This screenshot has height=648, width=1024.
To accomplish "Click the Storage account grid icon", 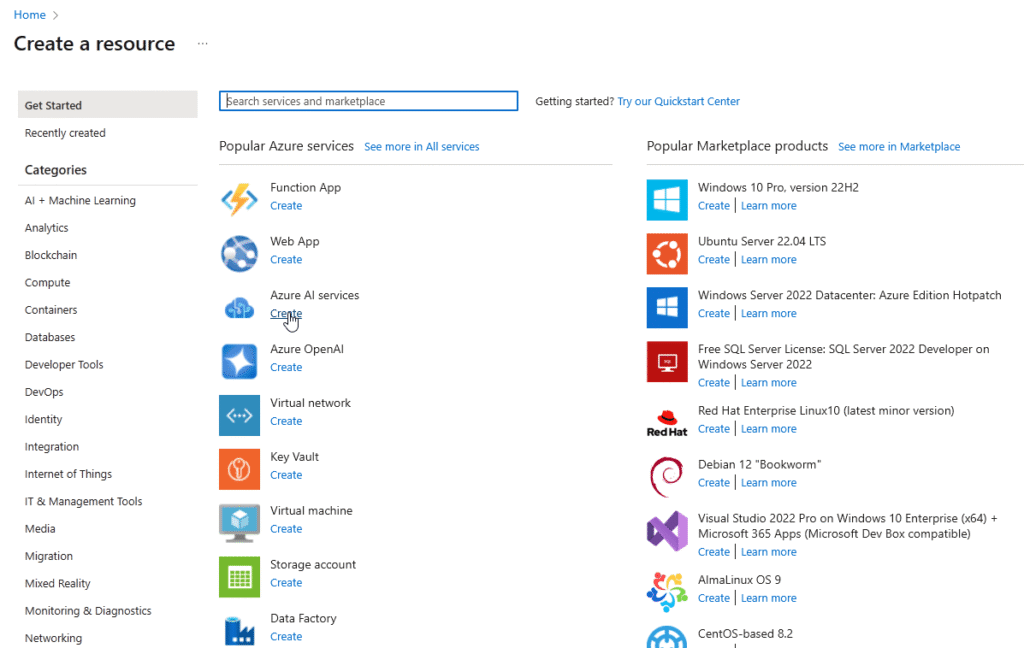I will pos(239,577).
